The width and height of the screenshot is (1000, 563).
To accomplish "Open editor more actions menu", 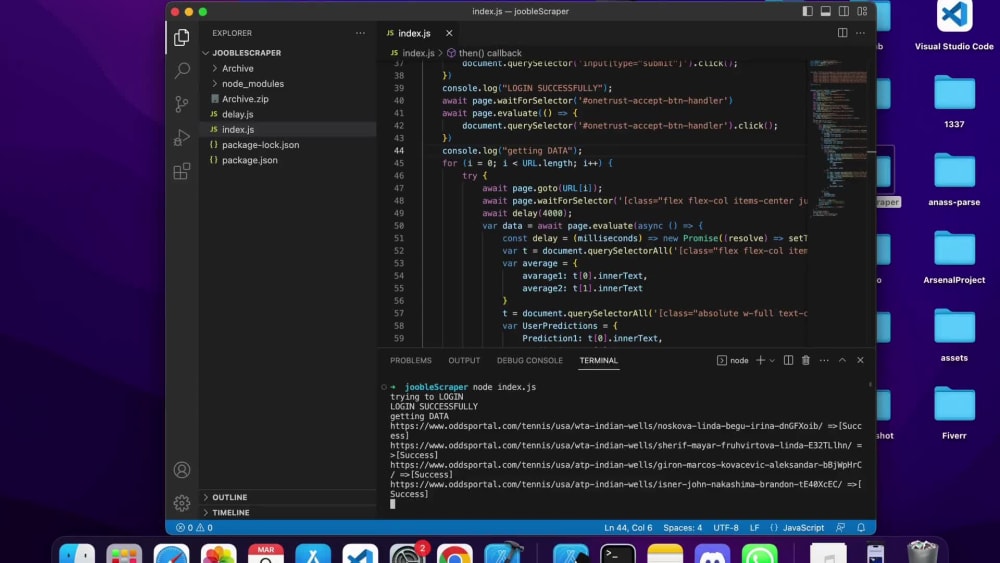I will [x=860, y=33].
